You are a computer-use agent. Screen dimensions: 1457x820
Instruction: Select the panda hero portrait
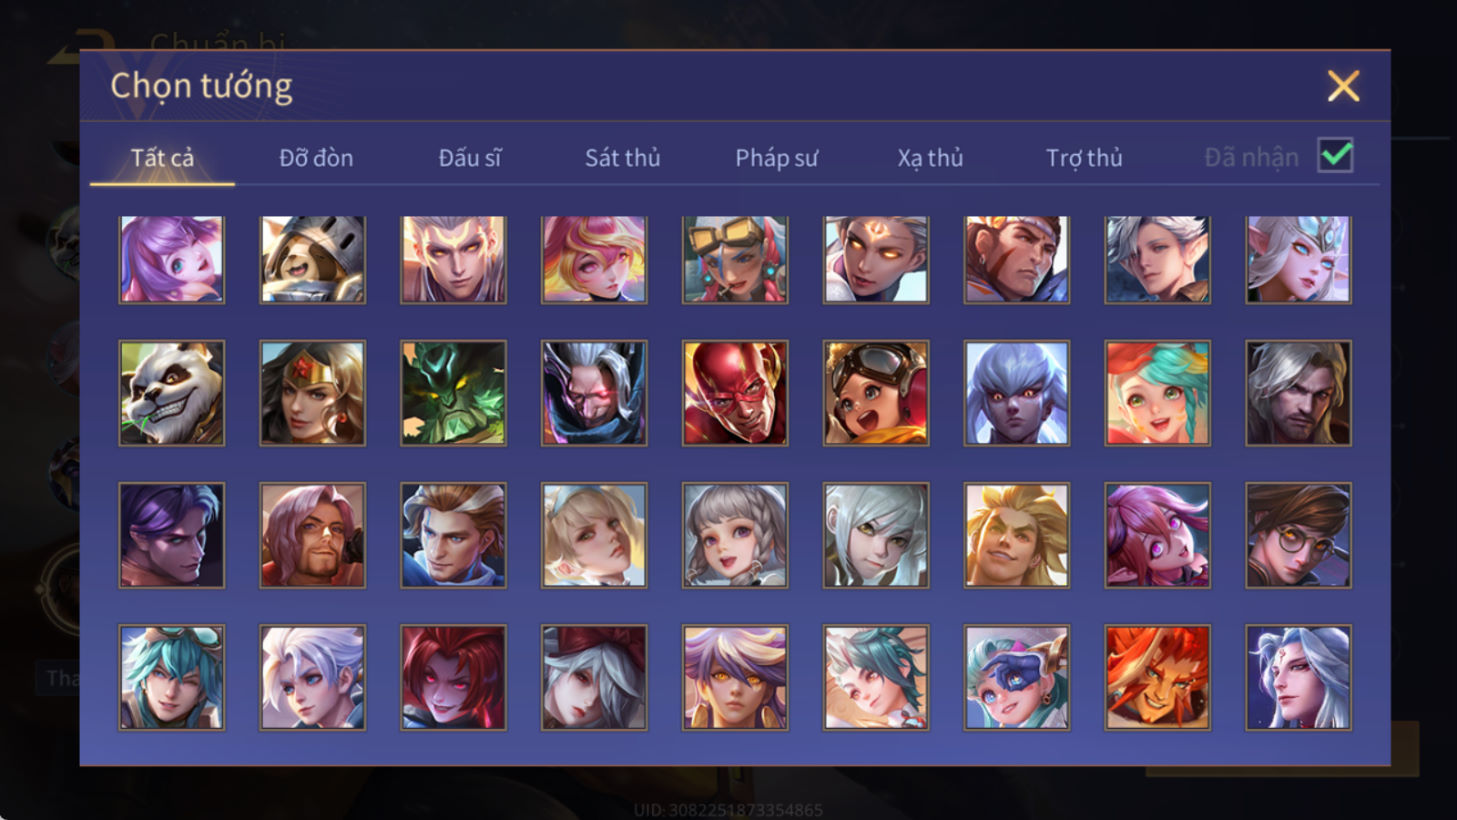pyautogui.click(x=172, y=393)
